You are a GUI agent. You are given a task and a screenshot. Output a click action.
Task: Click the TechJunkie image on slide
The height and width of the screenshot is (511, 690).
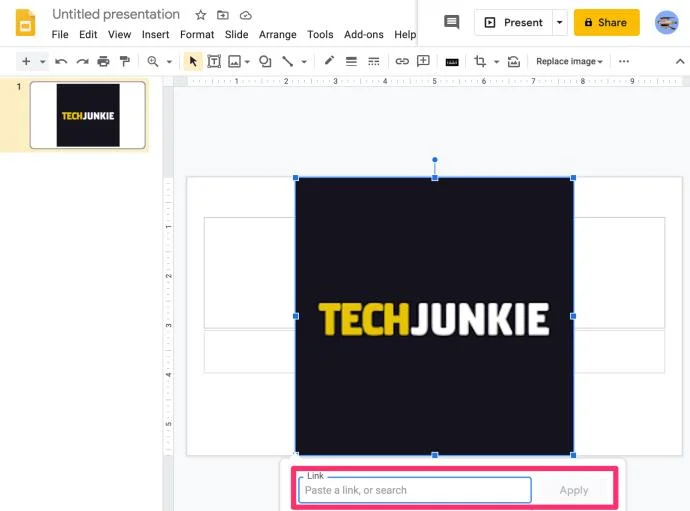tap(434, 316)
